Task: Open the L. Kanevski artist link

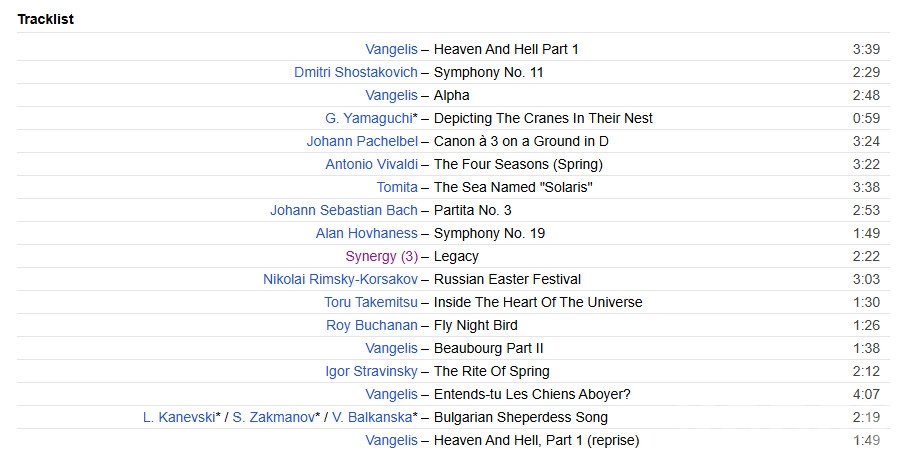Action: coord(179,417)
